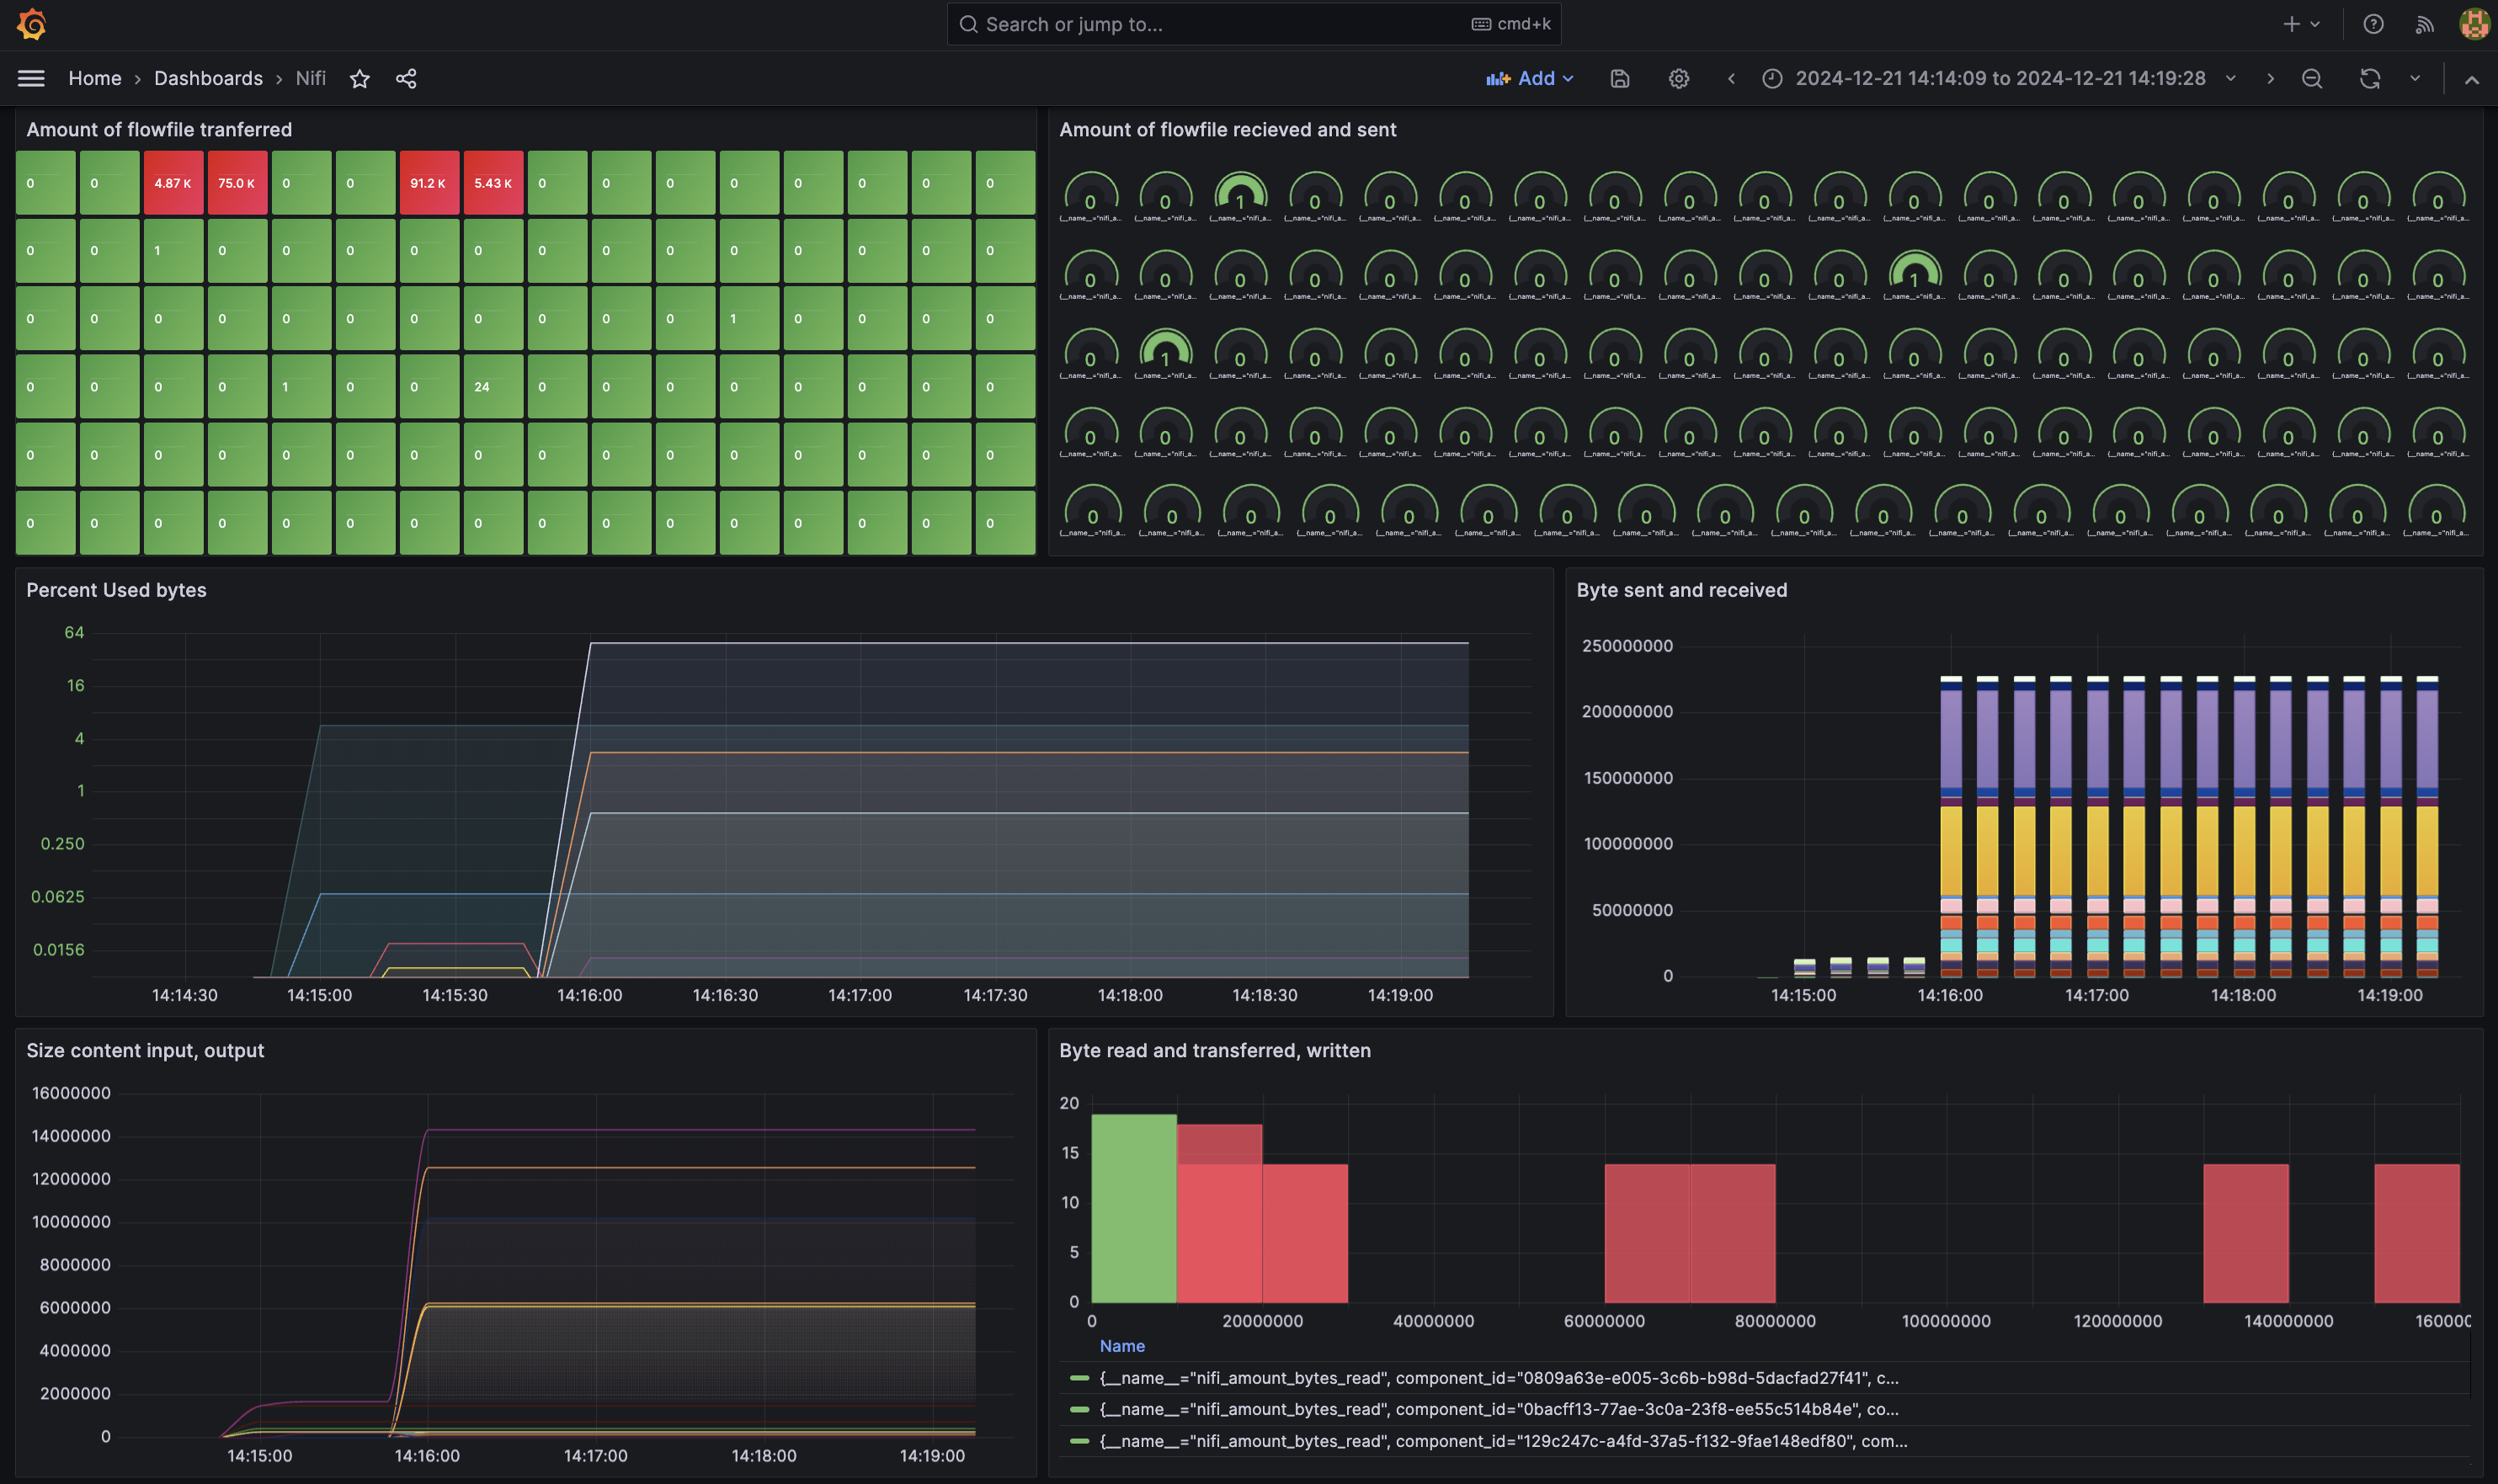Shift time range backward
Screen dimensions: 2498x1484
coord(1731,78)
